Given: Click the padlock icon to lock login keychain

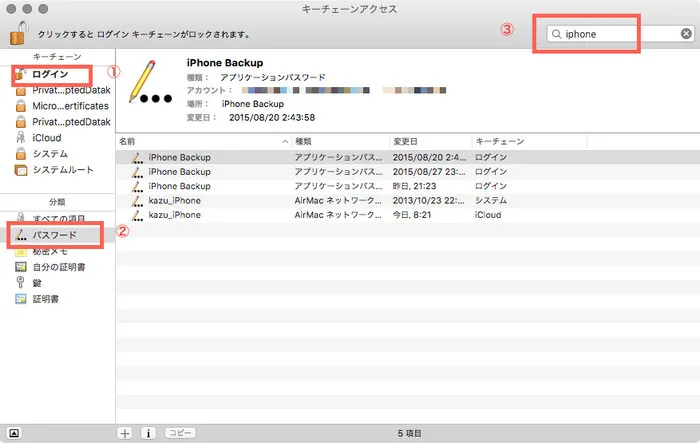Looking at the screenshot, I should click(x=18, y=33).
